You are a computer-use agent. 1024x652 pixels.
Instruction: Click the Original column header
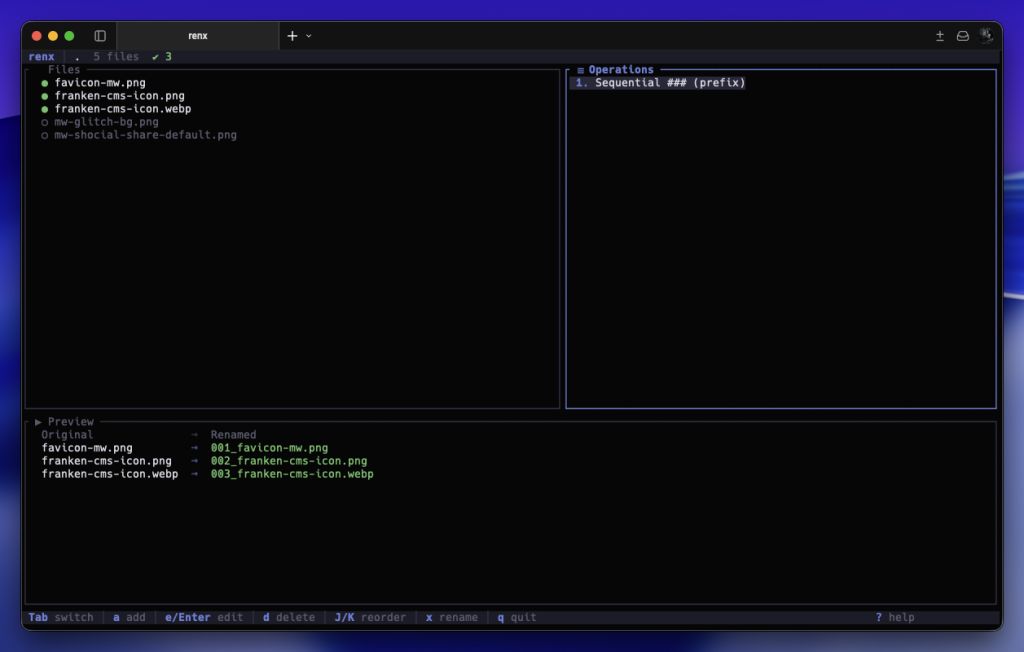[x=67, y=435]
